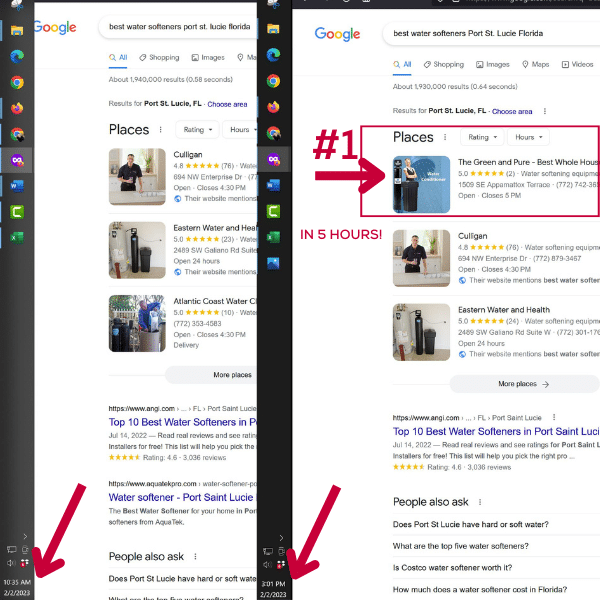Open Chrome from the right taskbar

[273, 81]
